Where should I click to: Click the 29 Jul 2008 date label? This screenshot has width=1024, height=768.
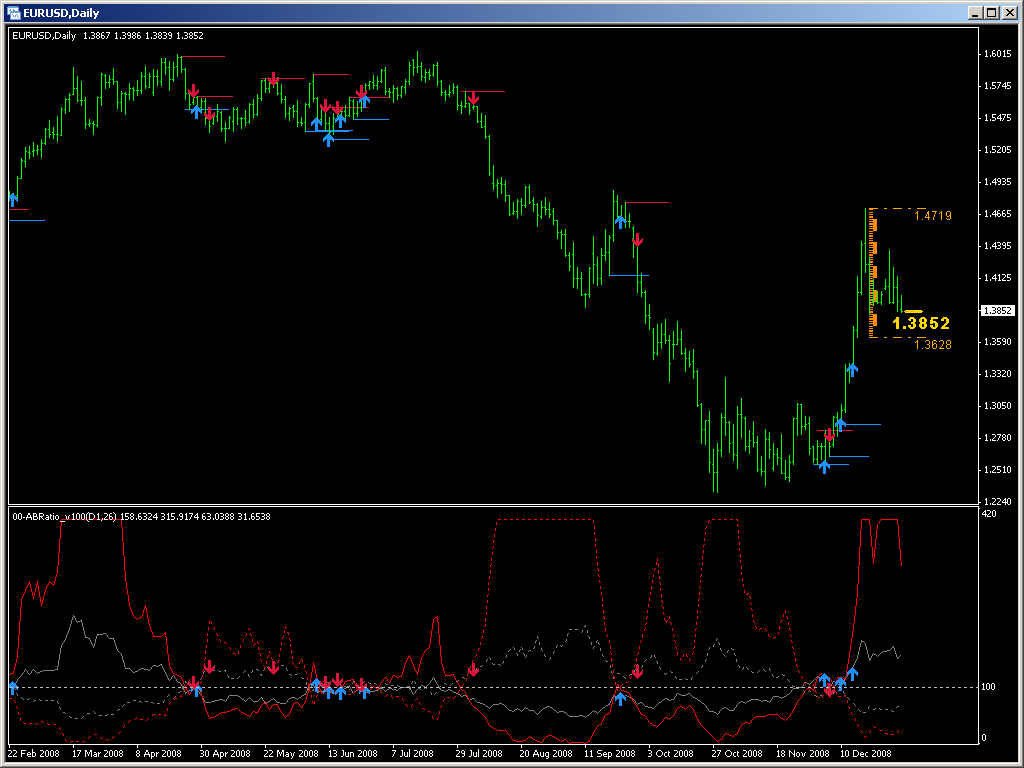479,754
